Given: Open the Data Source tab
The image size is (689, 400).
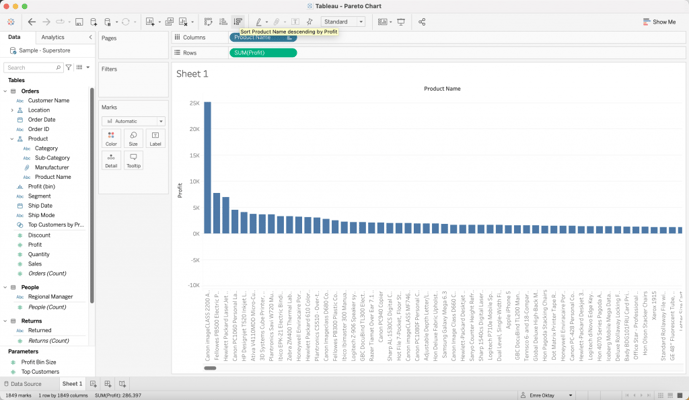Looking at the screenshot, I should tap(23, 384).
